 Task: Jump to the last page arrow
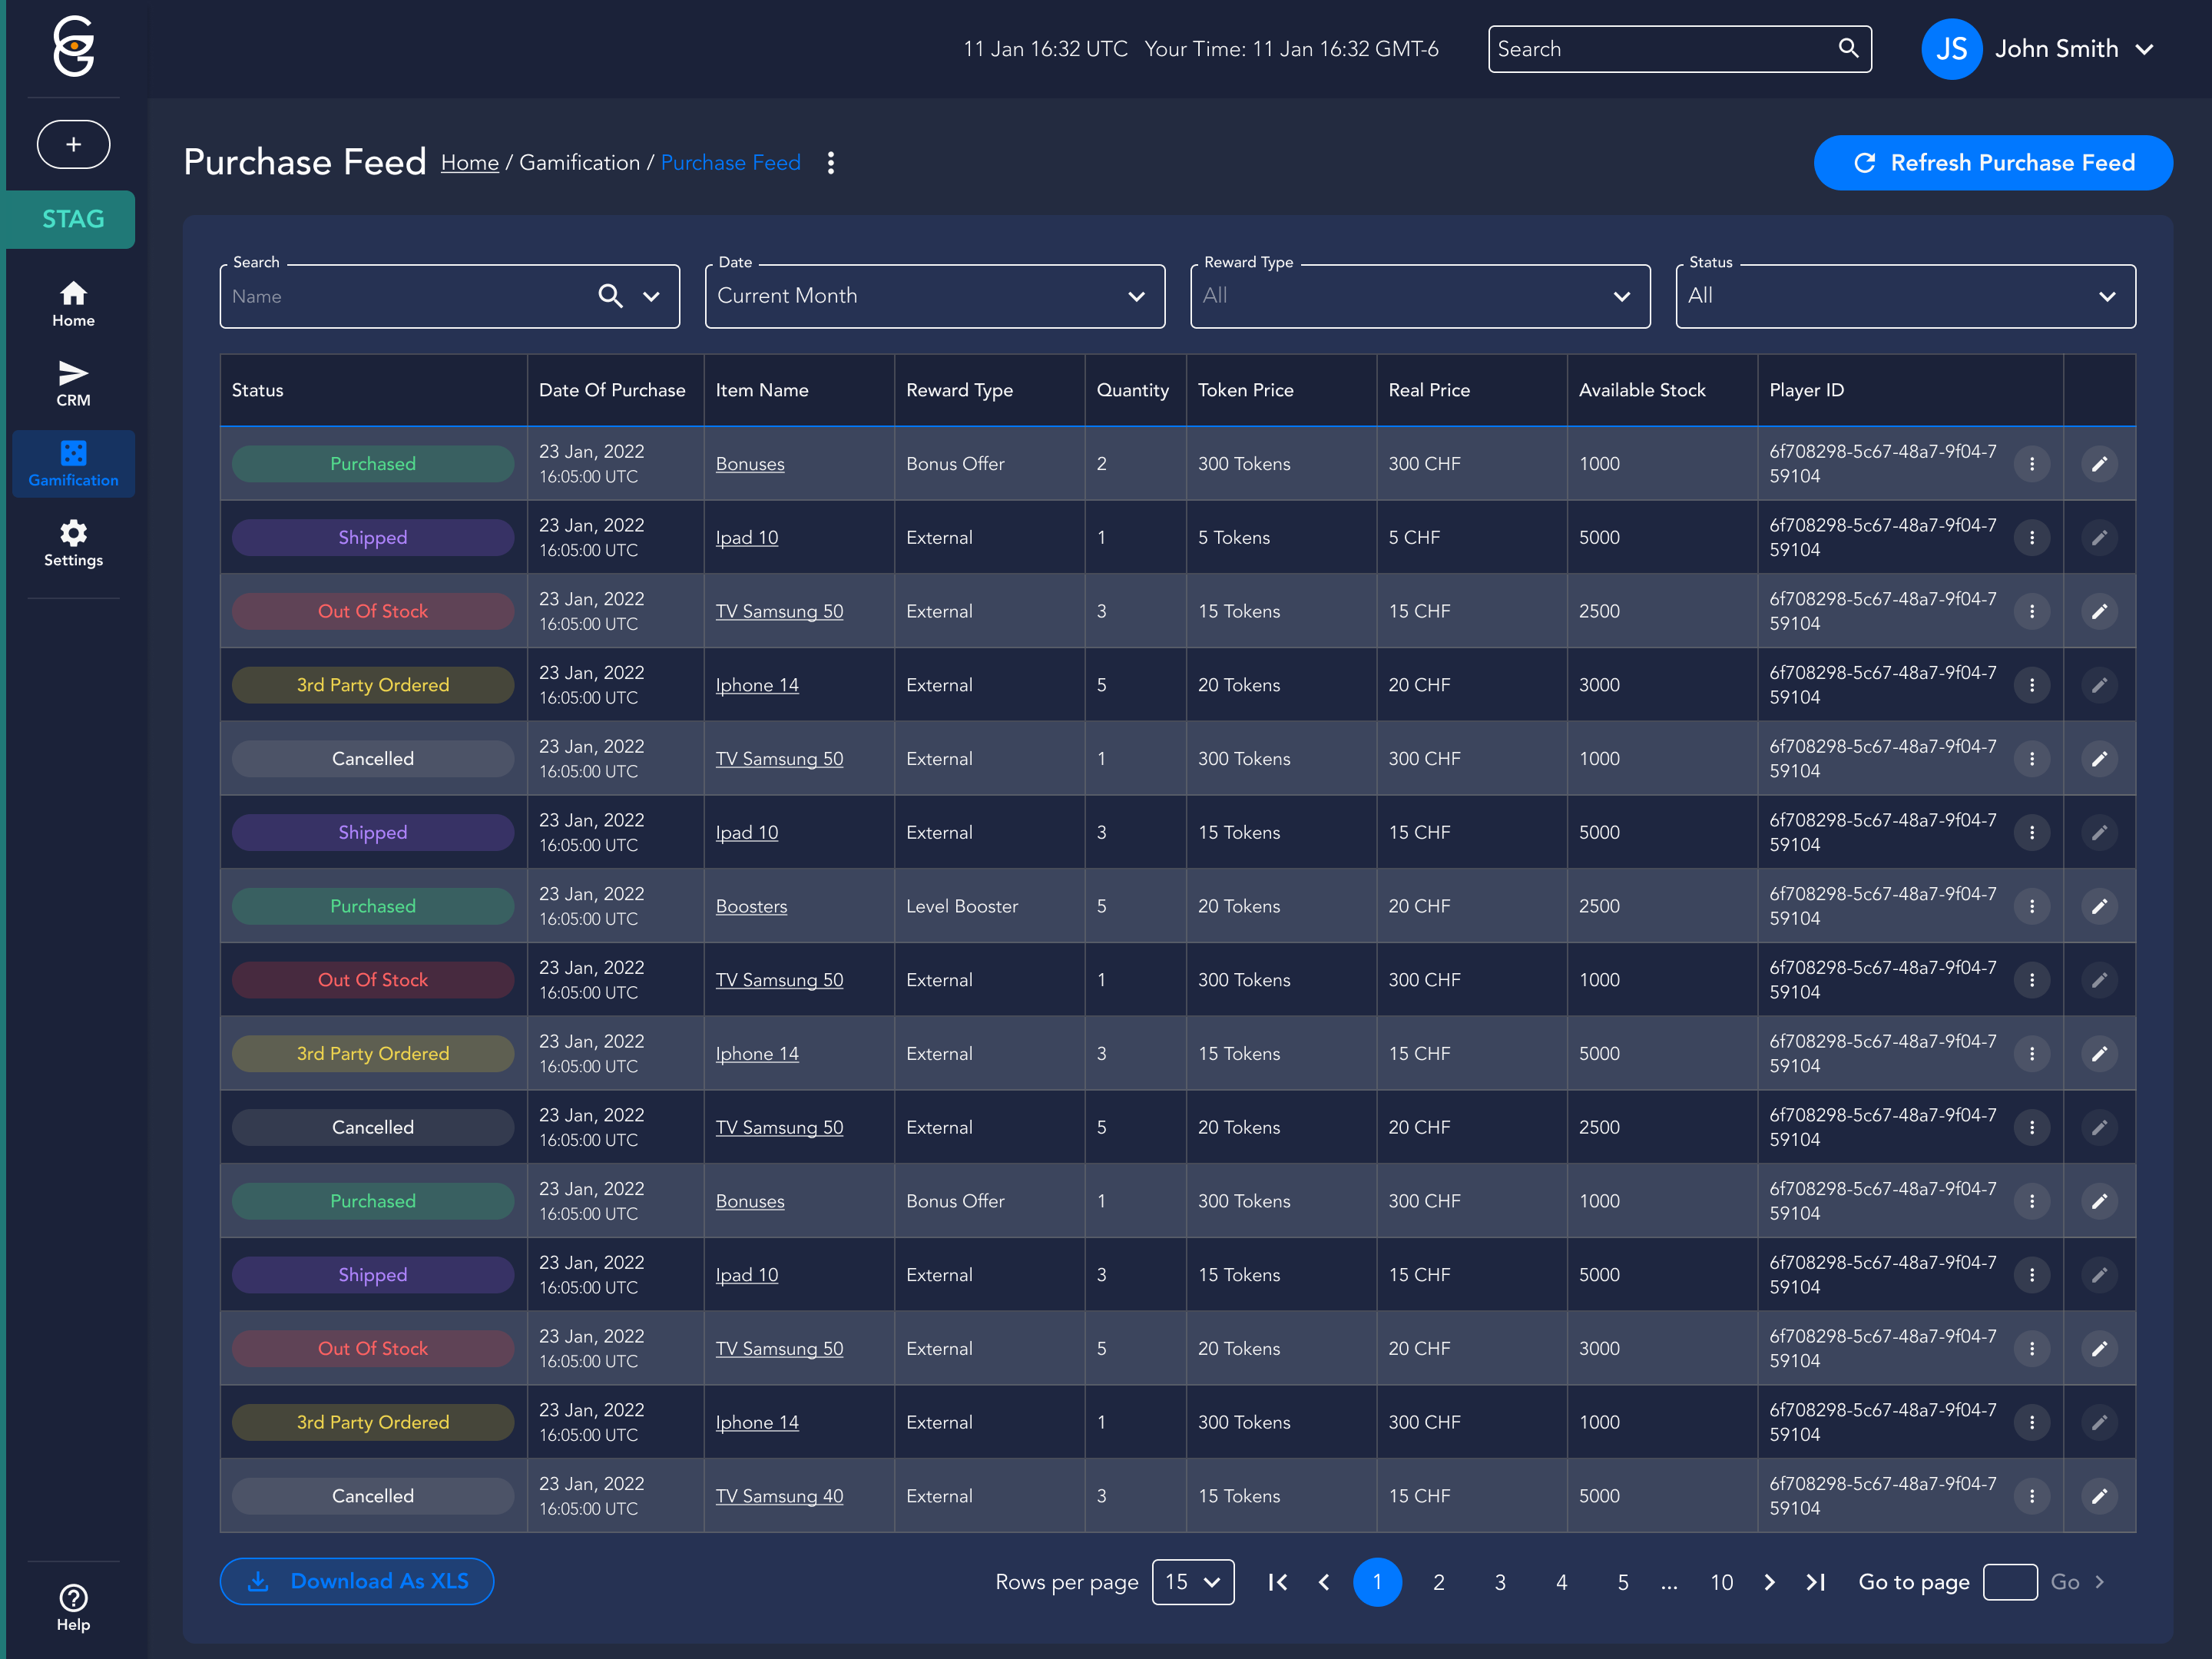[1815, 1582]
